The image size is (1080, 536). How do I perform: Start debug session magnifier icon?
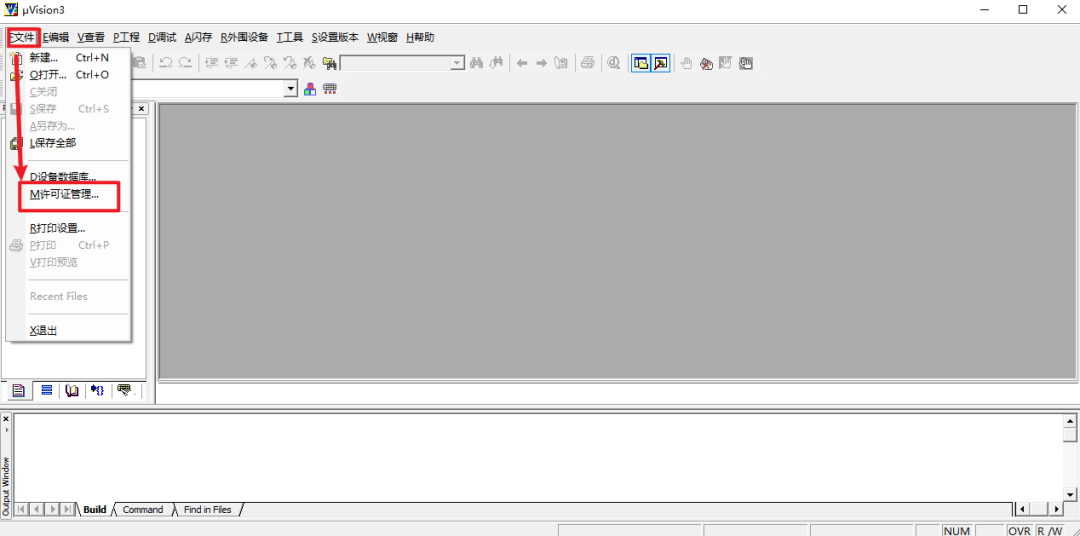pyautogui.click(x=614, y=63)
